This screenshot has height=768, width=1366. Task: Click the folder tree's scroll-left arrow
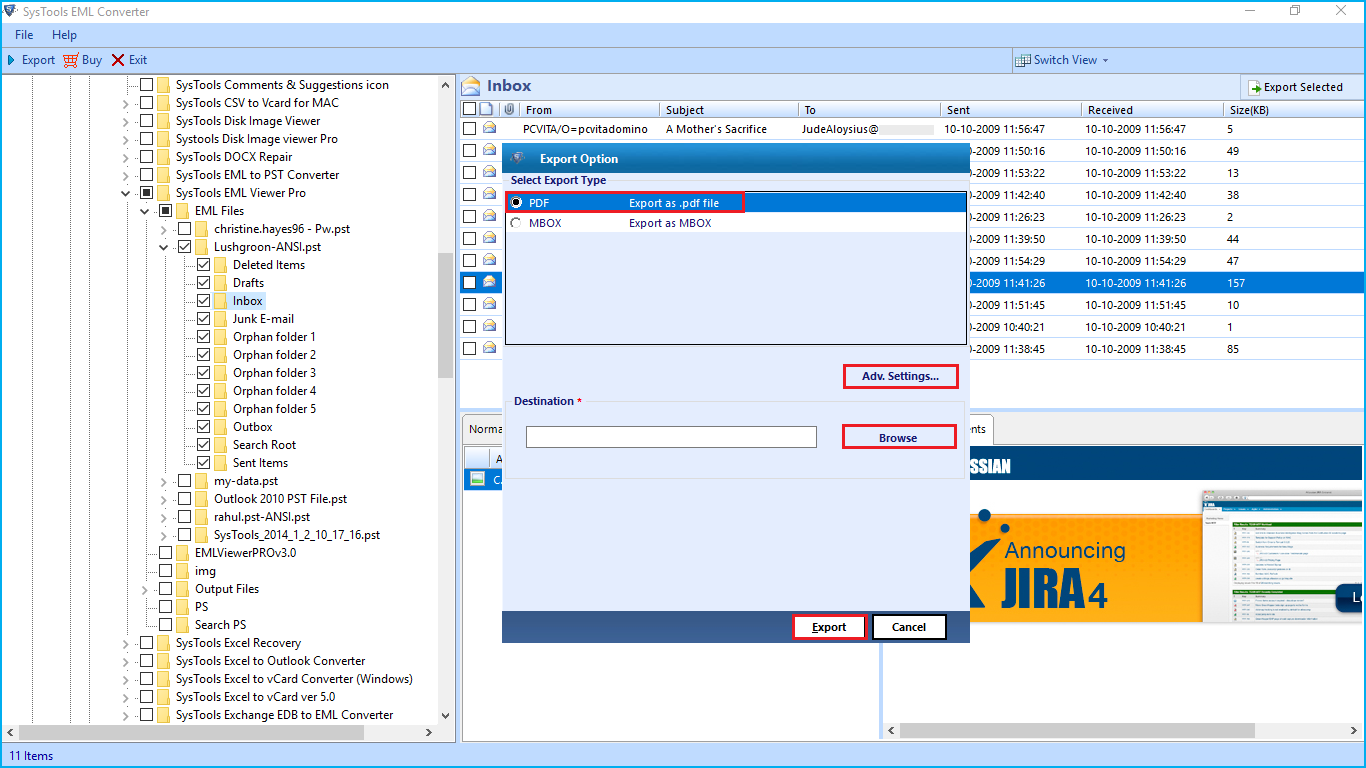click(10, 733)
